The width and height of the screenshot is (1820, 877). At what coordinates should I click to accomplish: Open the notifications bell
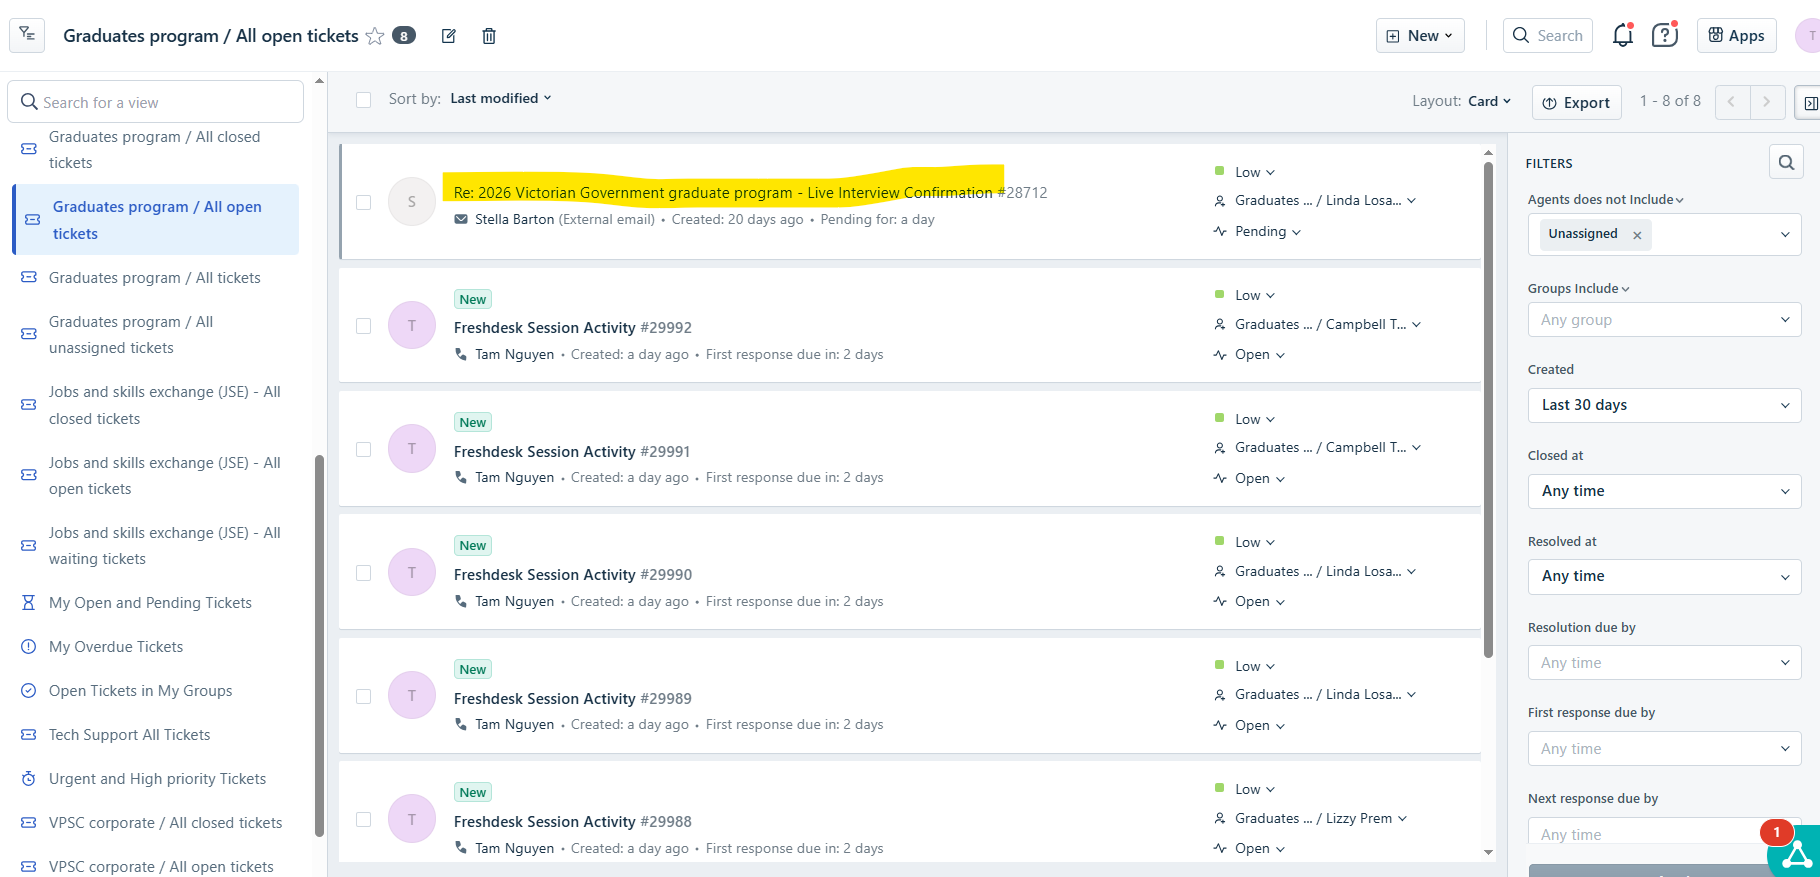tap(1622, 36)
